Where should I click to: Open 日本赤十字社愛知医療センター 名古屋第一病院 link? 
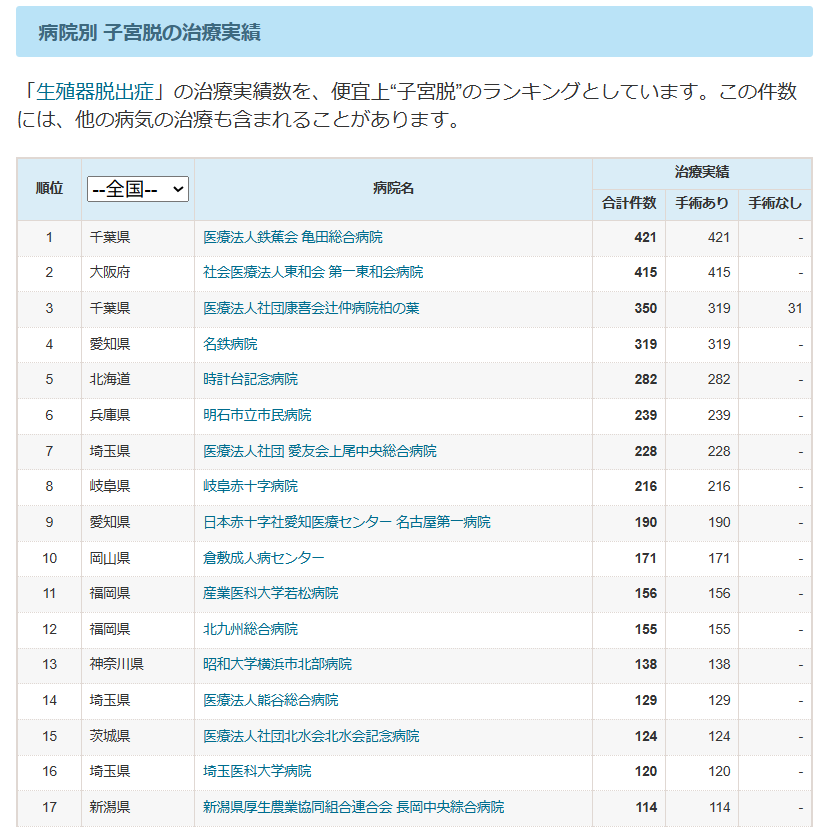pyautogui.click(x=347, y=522)
